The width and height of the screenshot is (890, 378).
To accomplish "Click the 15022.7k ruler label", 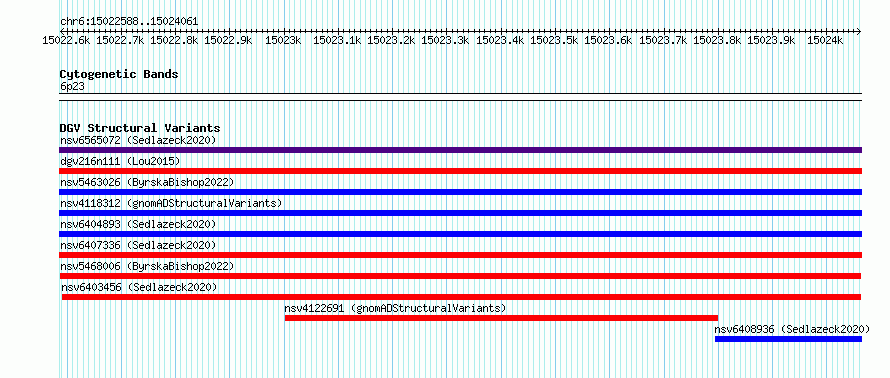I will [x=120, y=41].
